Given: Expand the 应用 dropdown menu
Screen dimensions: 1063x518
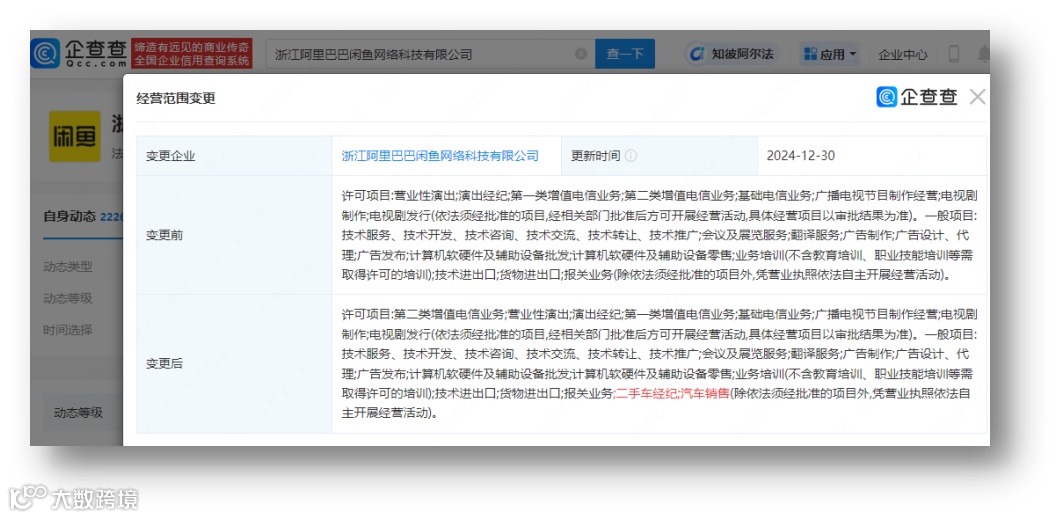Looking at the screenshot, I should tap(830, 54).
